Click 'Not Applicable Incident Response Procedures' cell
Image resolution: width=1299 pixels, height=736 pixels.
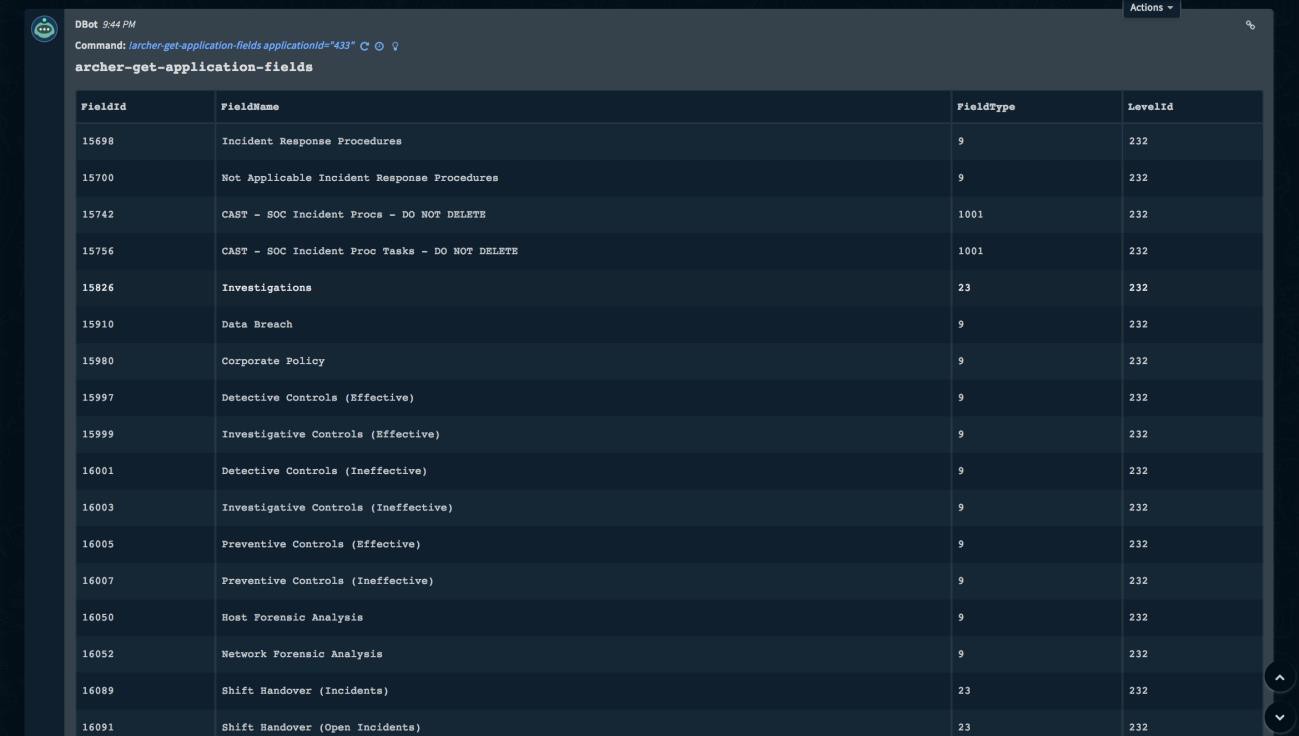click(583, 178)
